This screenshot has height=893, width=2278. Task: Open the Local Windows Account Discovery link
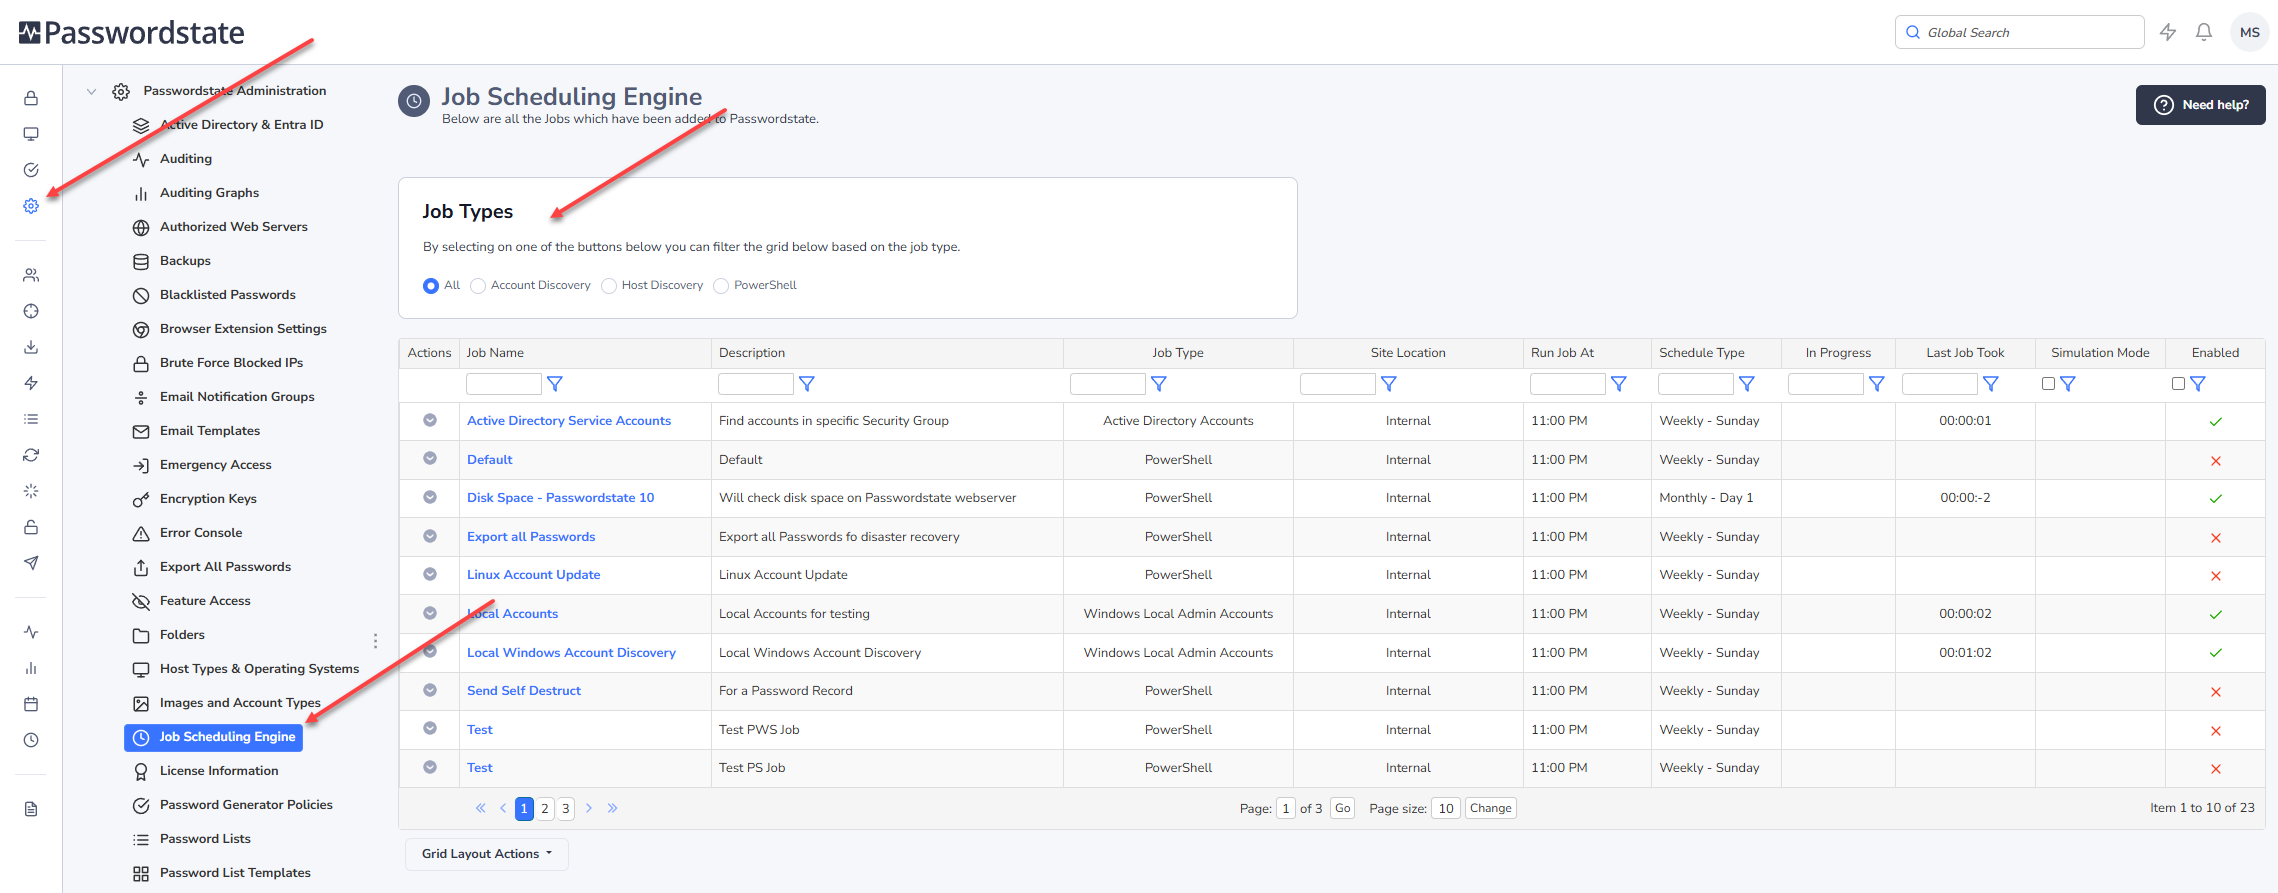click(571, 653)
